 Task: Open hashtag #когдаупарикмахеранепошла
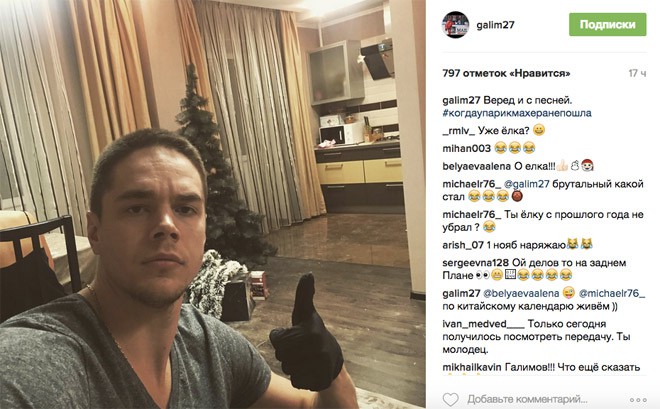[x=517, y=113]
